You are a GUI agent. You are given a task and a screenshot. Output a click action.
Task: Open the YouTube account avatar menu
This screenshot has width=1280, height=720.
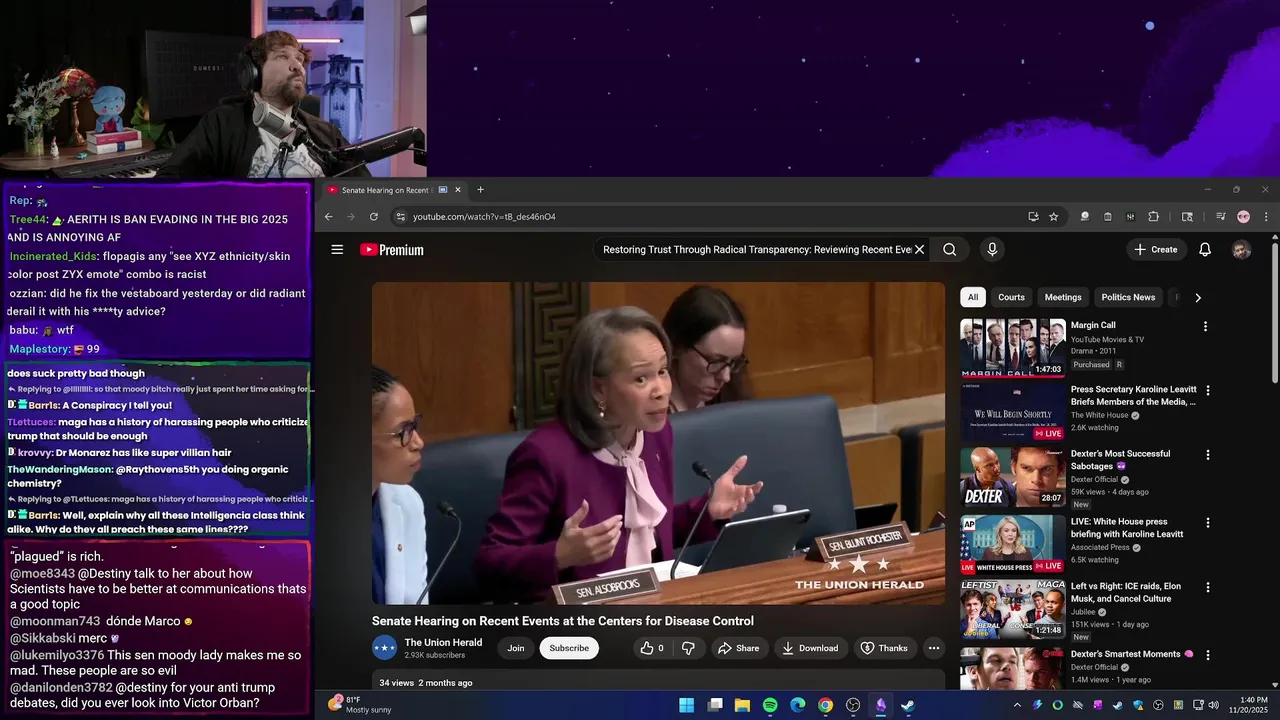(1241, 250)
